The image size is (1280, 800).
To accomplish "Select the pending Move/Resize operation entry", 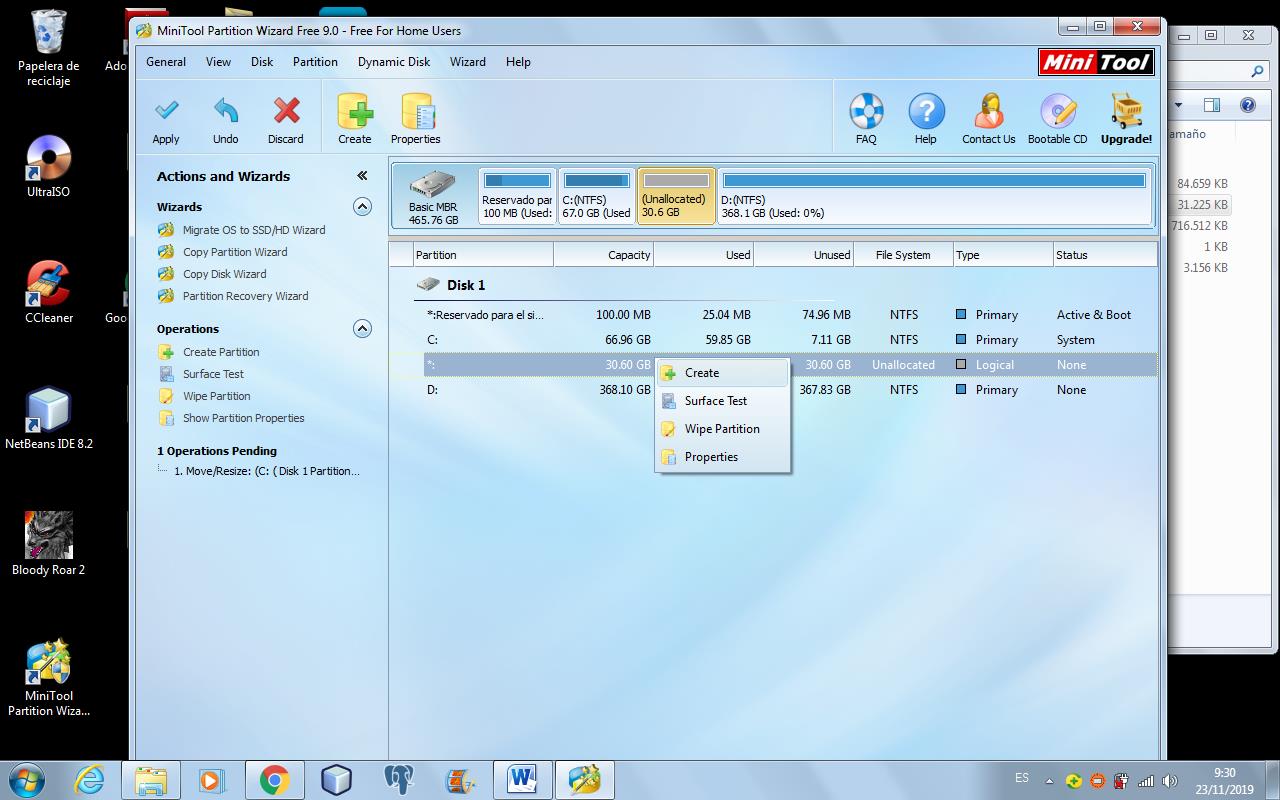I will (x=267, y=471).
